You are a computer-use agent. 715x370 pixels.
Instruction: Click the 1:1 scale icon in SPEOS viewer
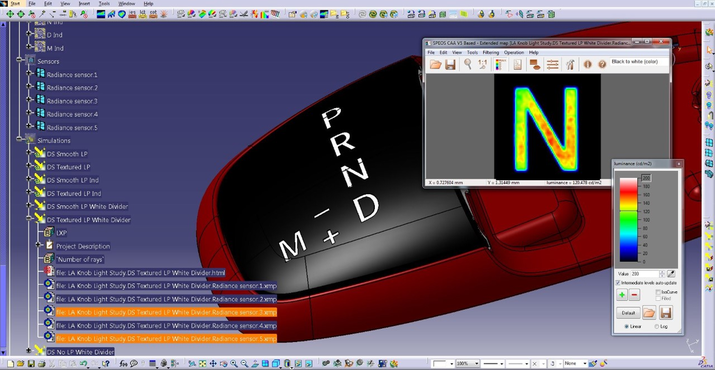coord(483,64)
